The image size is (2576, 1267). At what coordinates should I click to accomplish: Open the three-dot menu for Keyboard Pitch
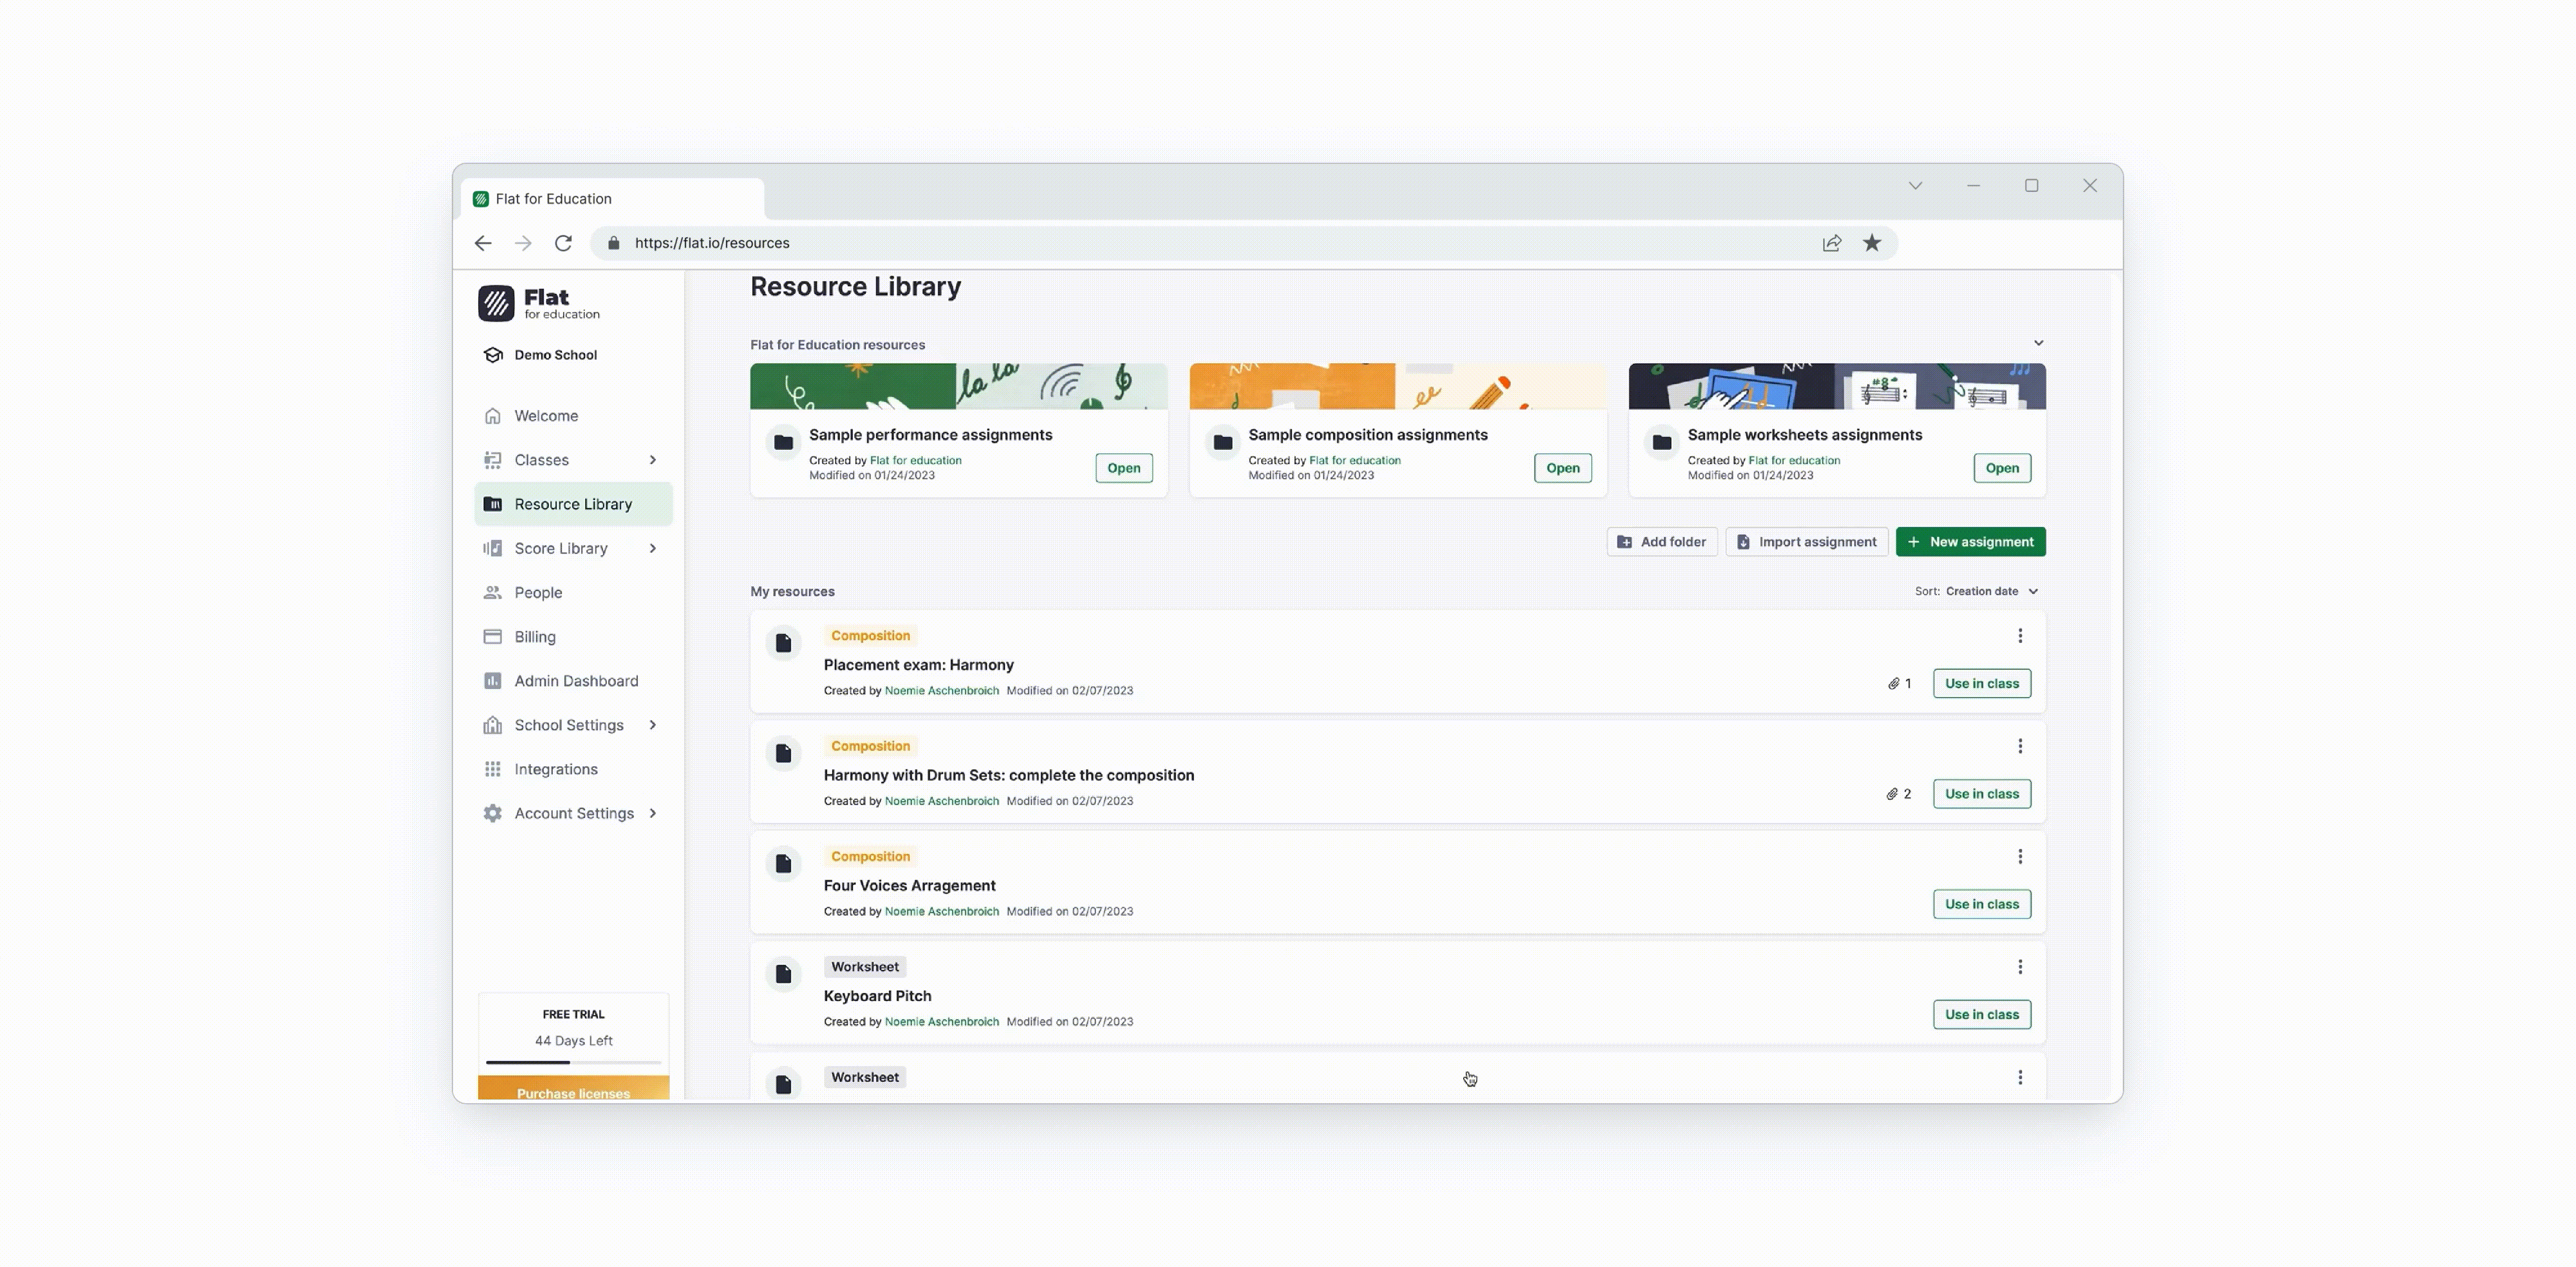click(x=2020, y=967)
